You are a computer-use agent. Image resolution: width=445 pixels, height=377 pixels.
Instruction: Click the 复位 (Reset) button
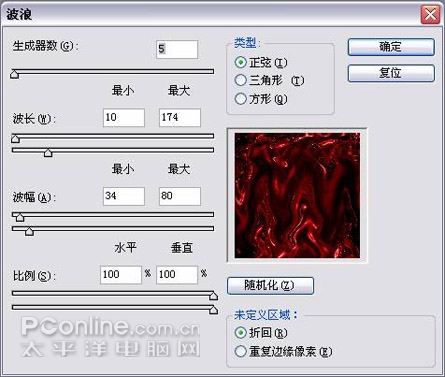coord(391,73)
